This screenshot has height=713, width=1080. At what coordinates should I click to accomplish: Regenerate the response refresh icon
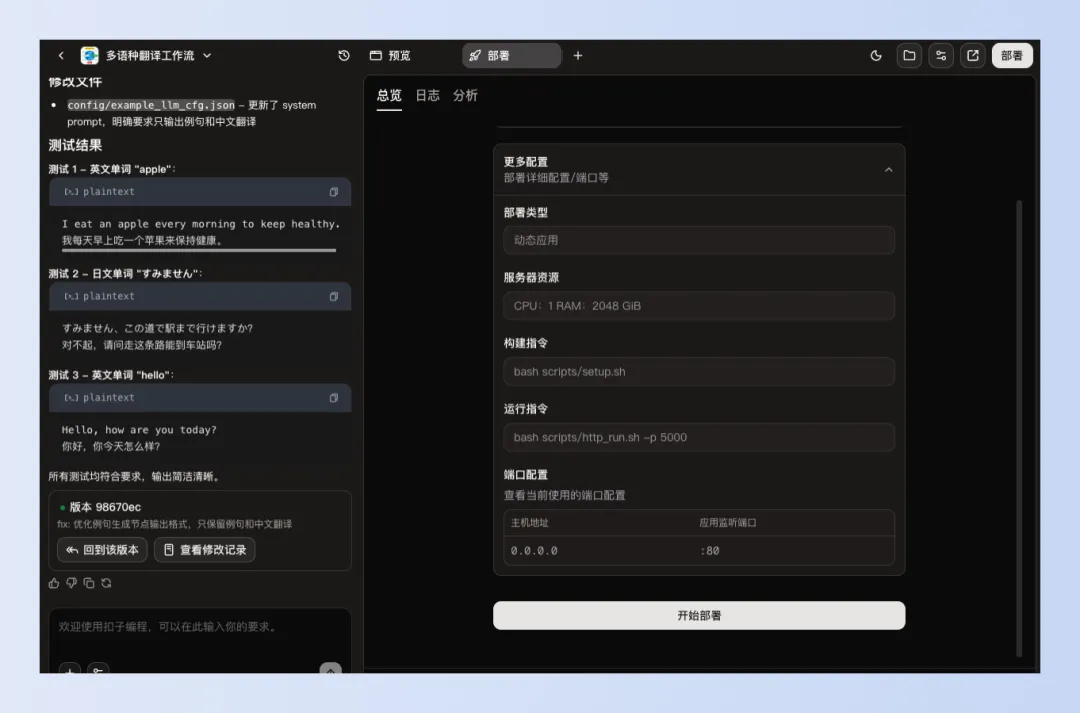pos(106,583)
